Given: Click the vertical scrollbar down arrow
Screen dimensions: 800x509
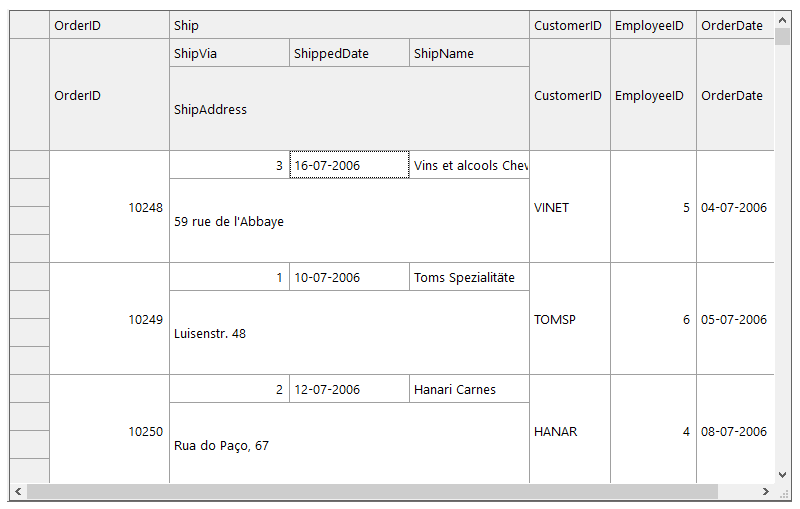Looking at the screenshot, I should 782,474.
